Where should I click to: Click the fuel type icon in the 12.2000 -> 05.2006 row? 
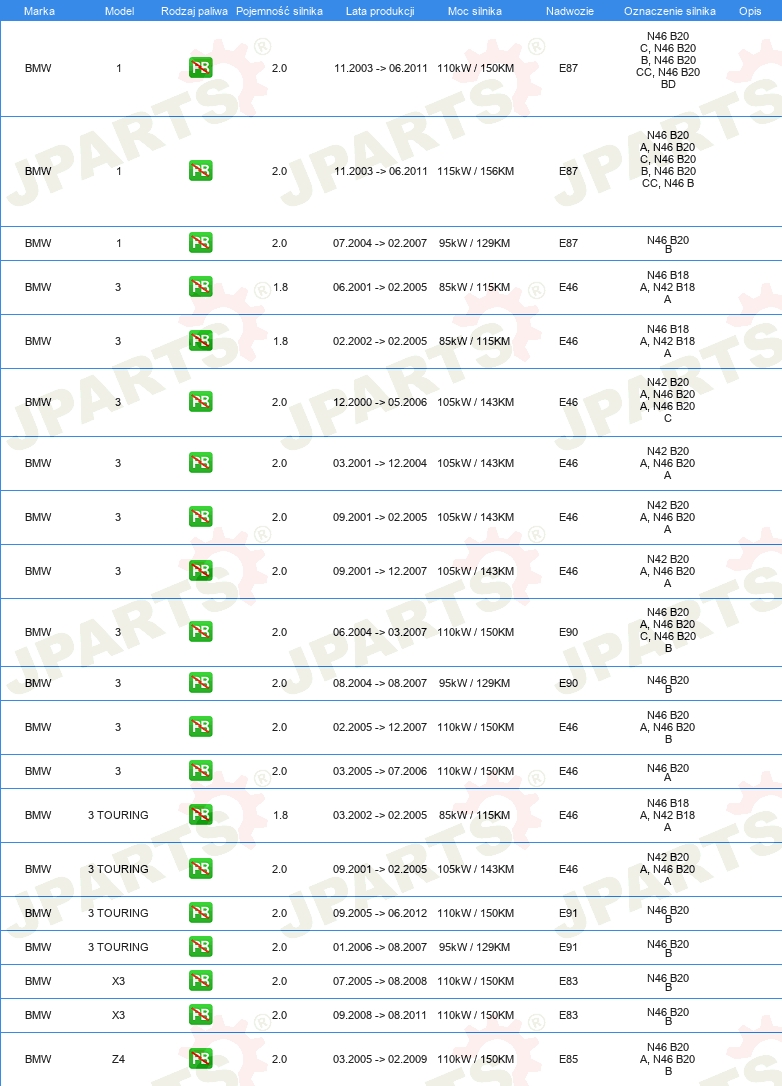[201, 402]
